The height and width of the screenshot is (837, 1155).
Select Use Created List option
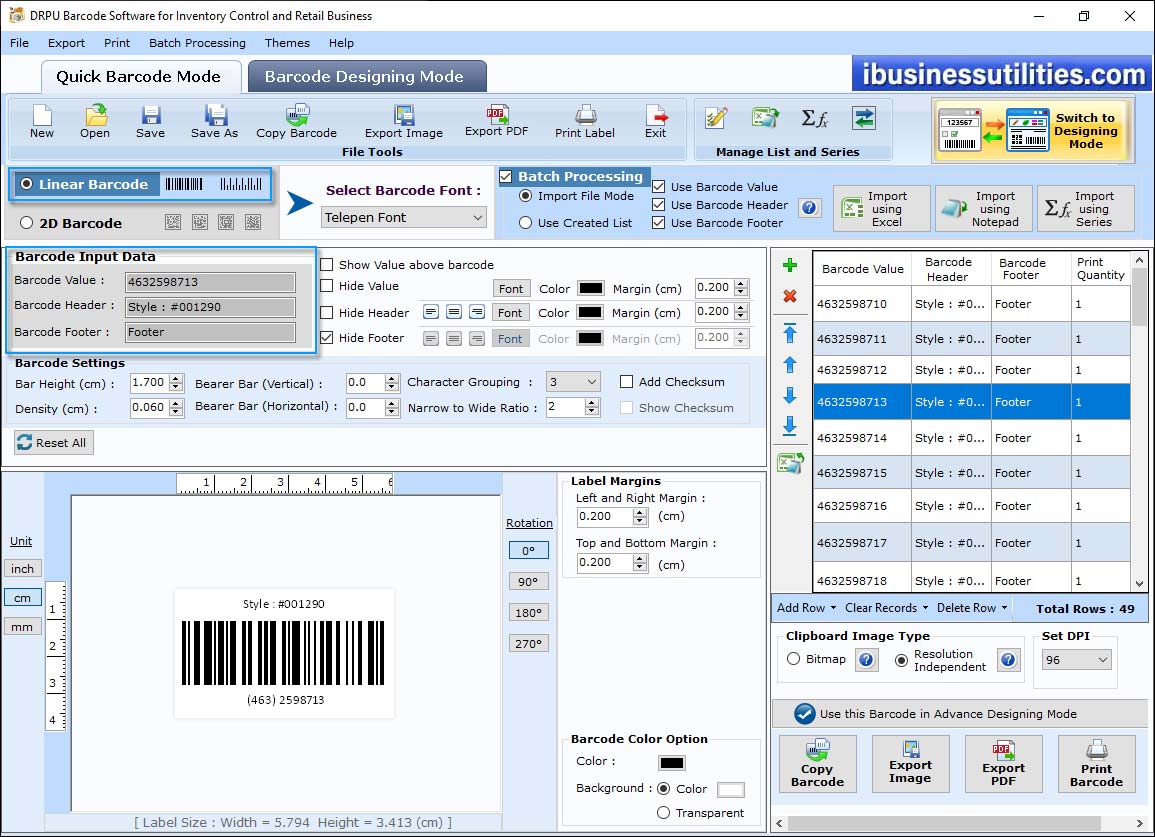click(x=525, y=223)
